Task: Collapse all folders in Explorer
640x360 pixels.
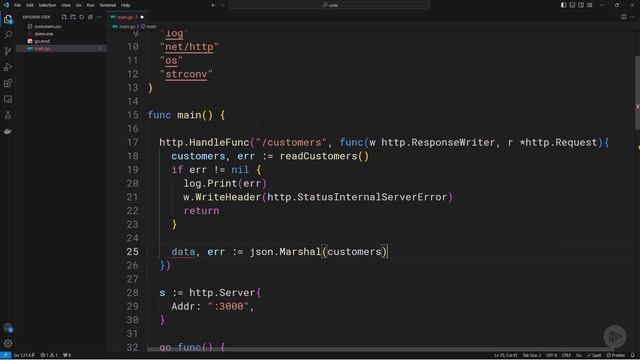Action: (90, 17)
